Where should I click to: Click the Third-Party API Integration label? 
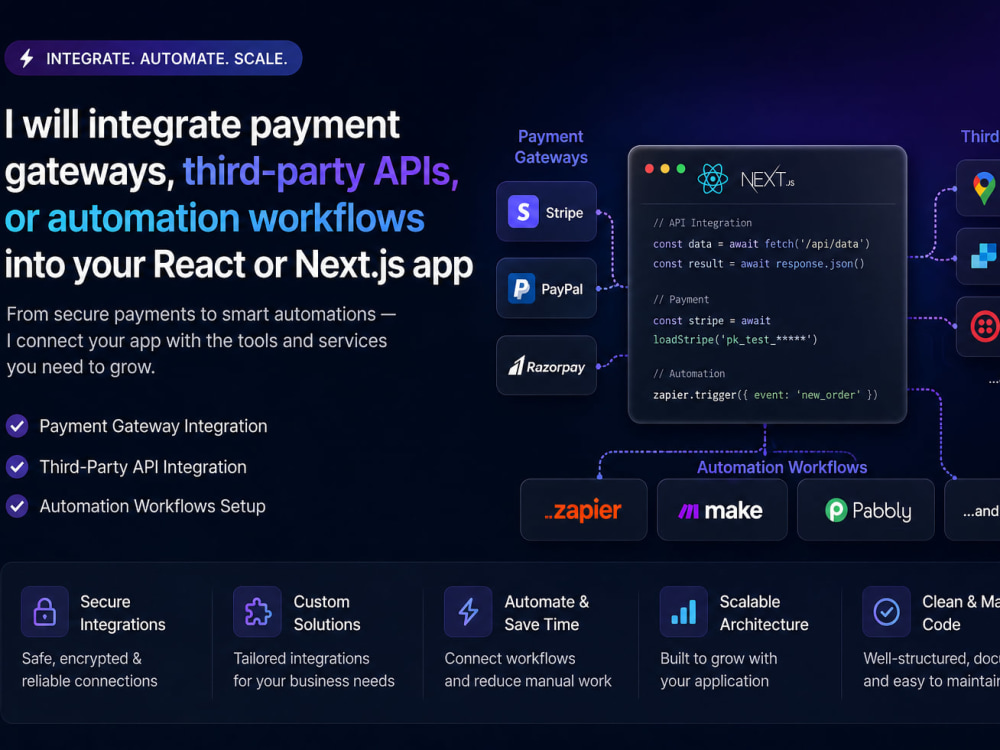143,467
